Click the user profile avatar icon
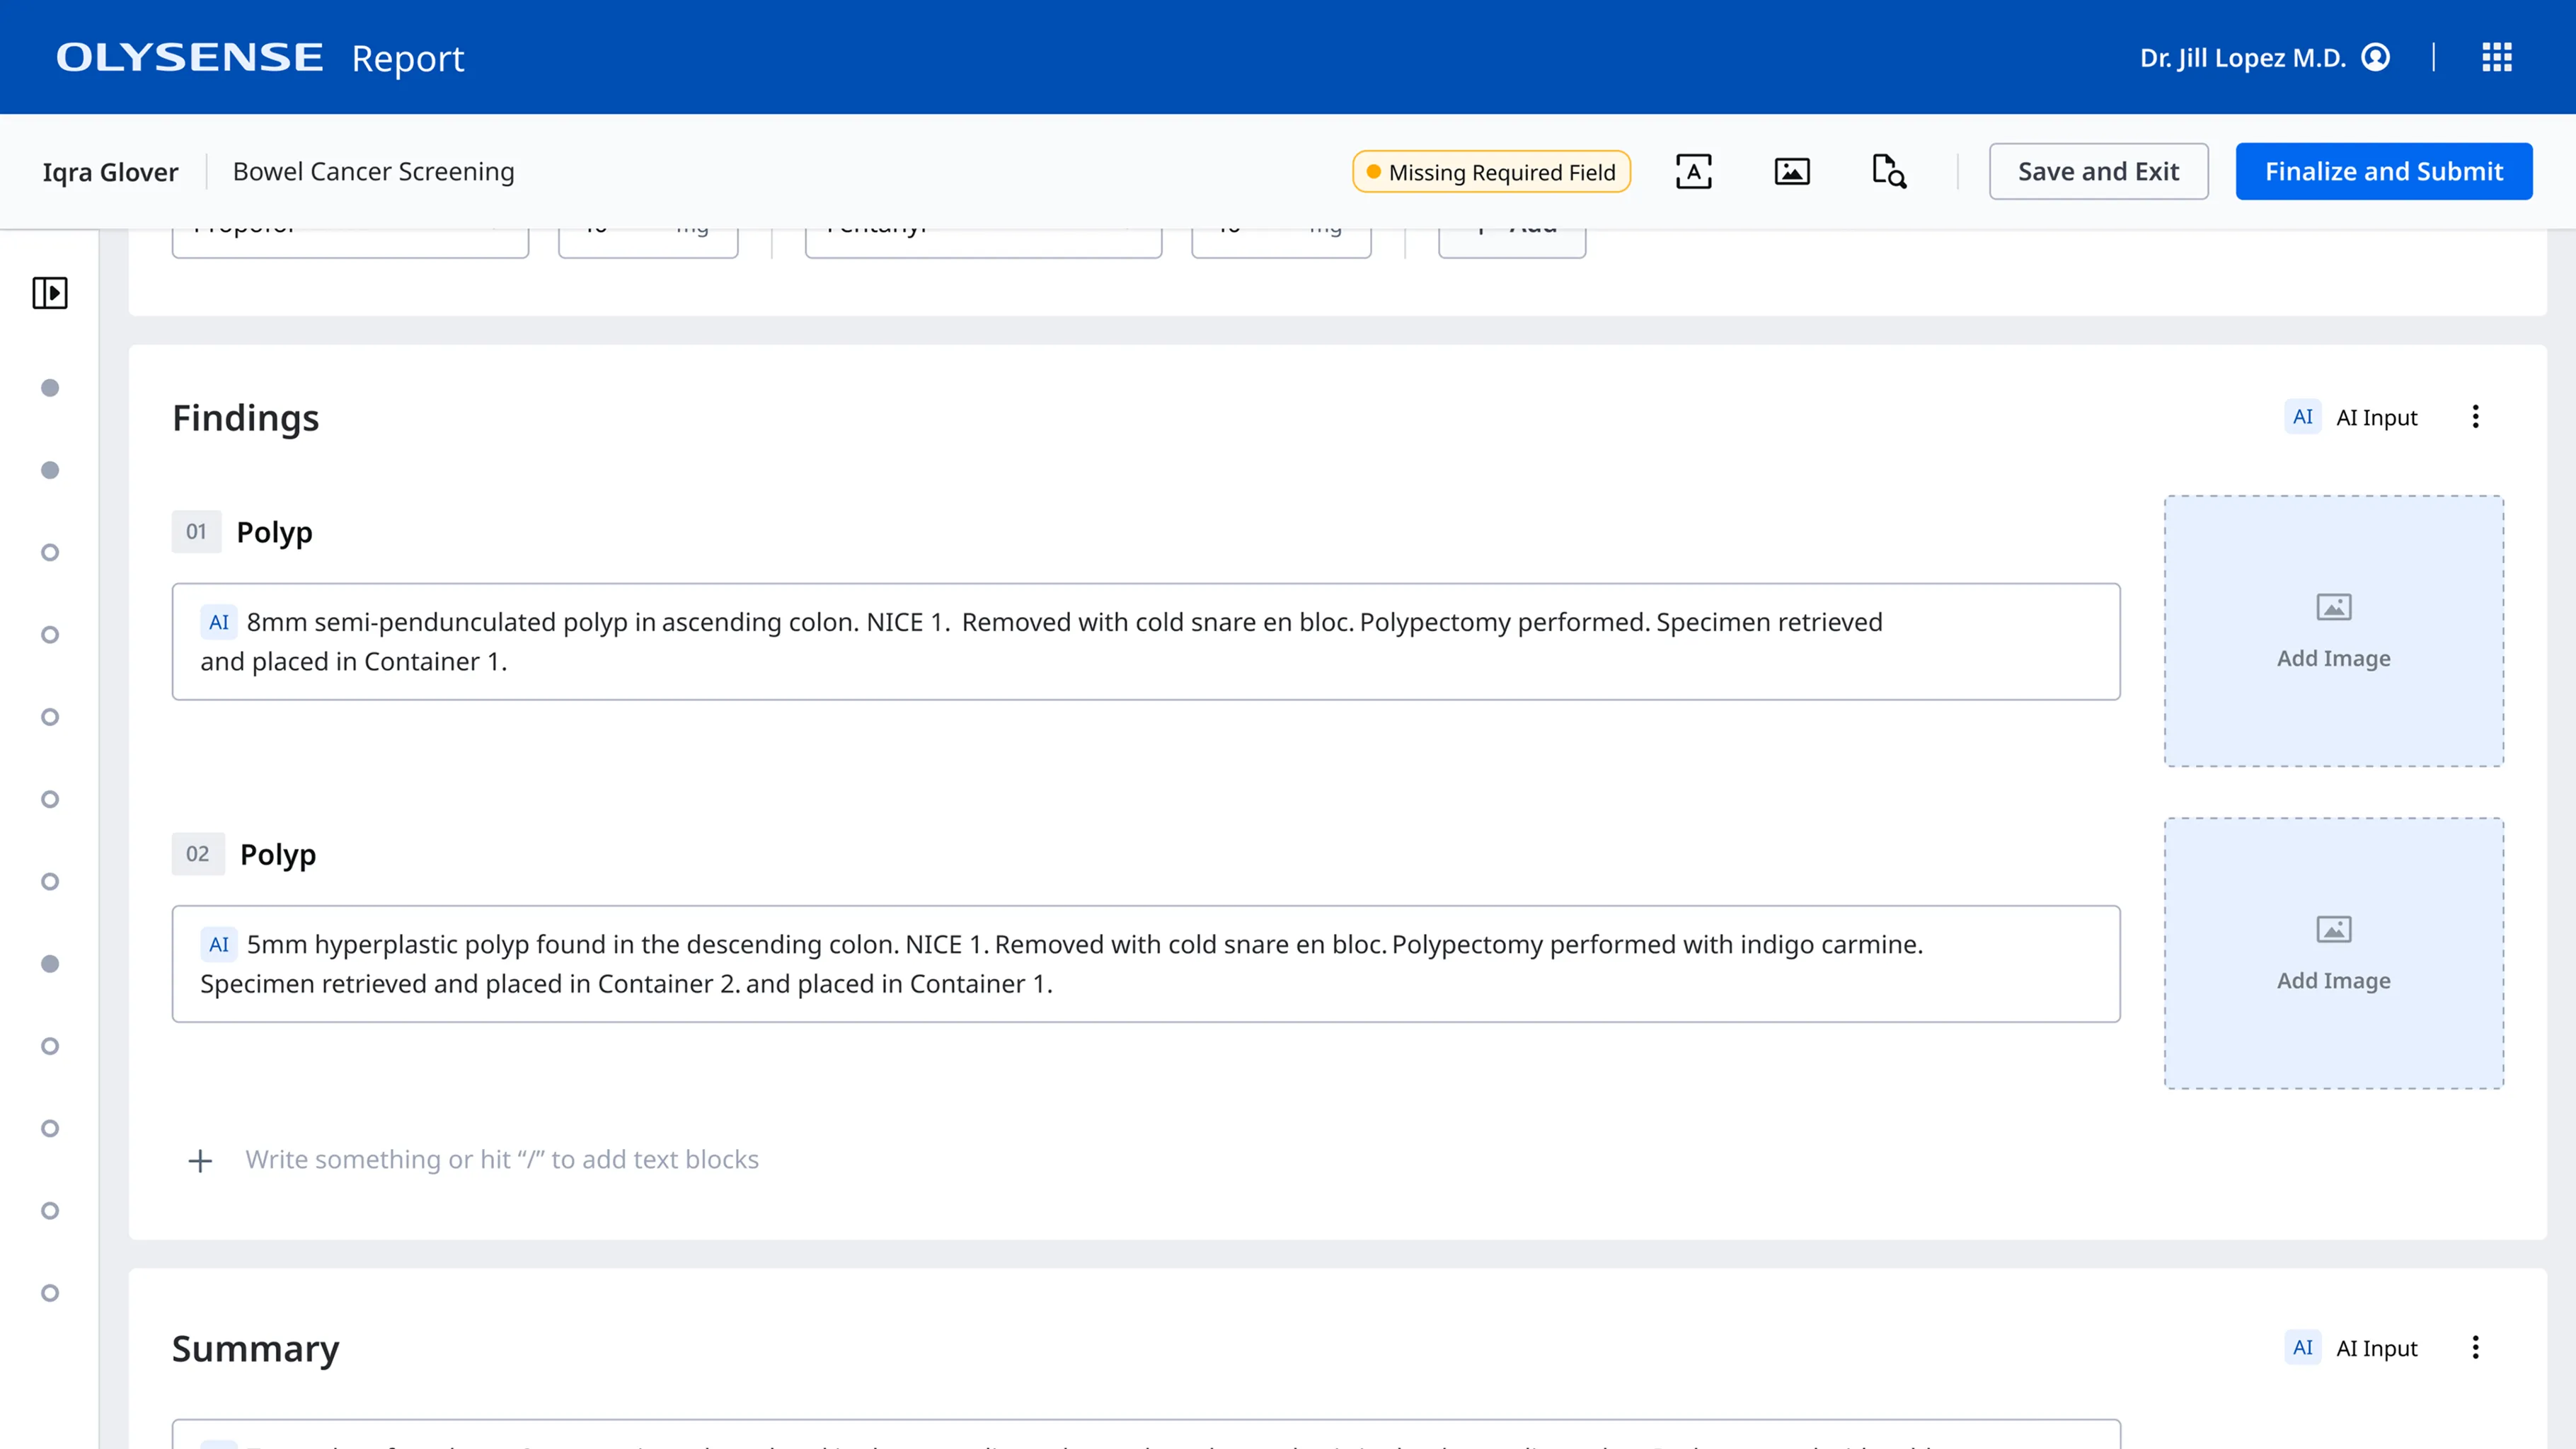The height and width of the screenshot is (1449, 2576). point(2376,57)
